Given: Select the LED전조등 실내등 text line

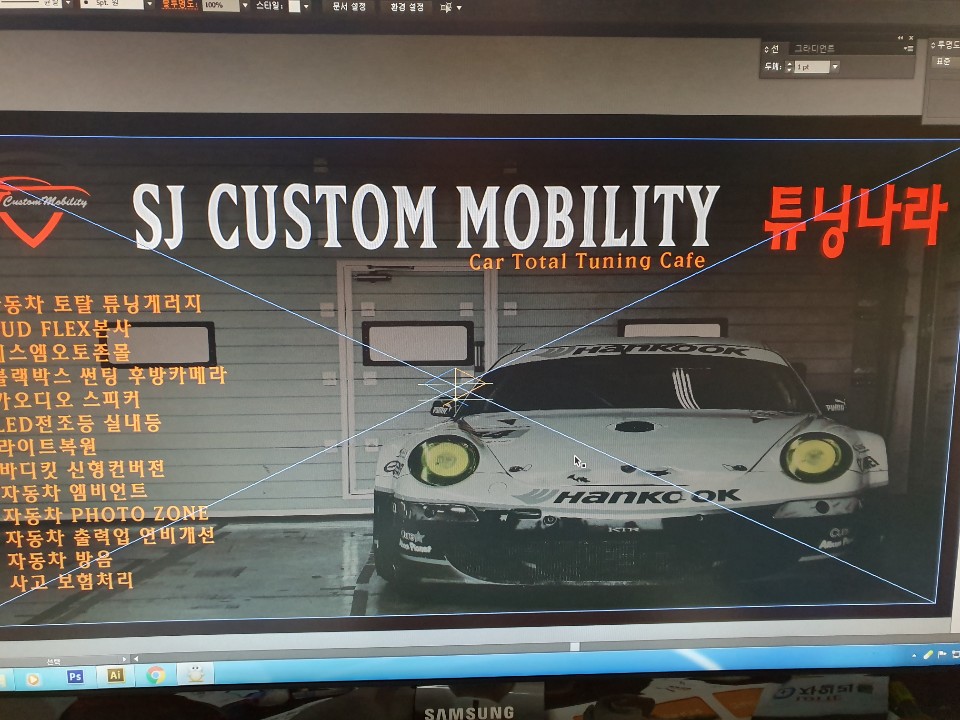Looking at the screenshot, I should (81, 423).
